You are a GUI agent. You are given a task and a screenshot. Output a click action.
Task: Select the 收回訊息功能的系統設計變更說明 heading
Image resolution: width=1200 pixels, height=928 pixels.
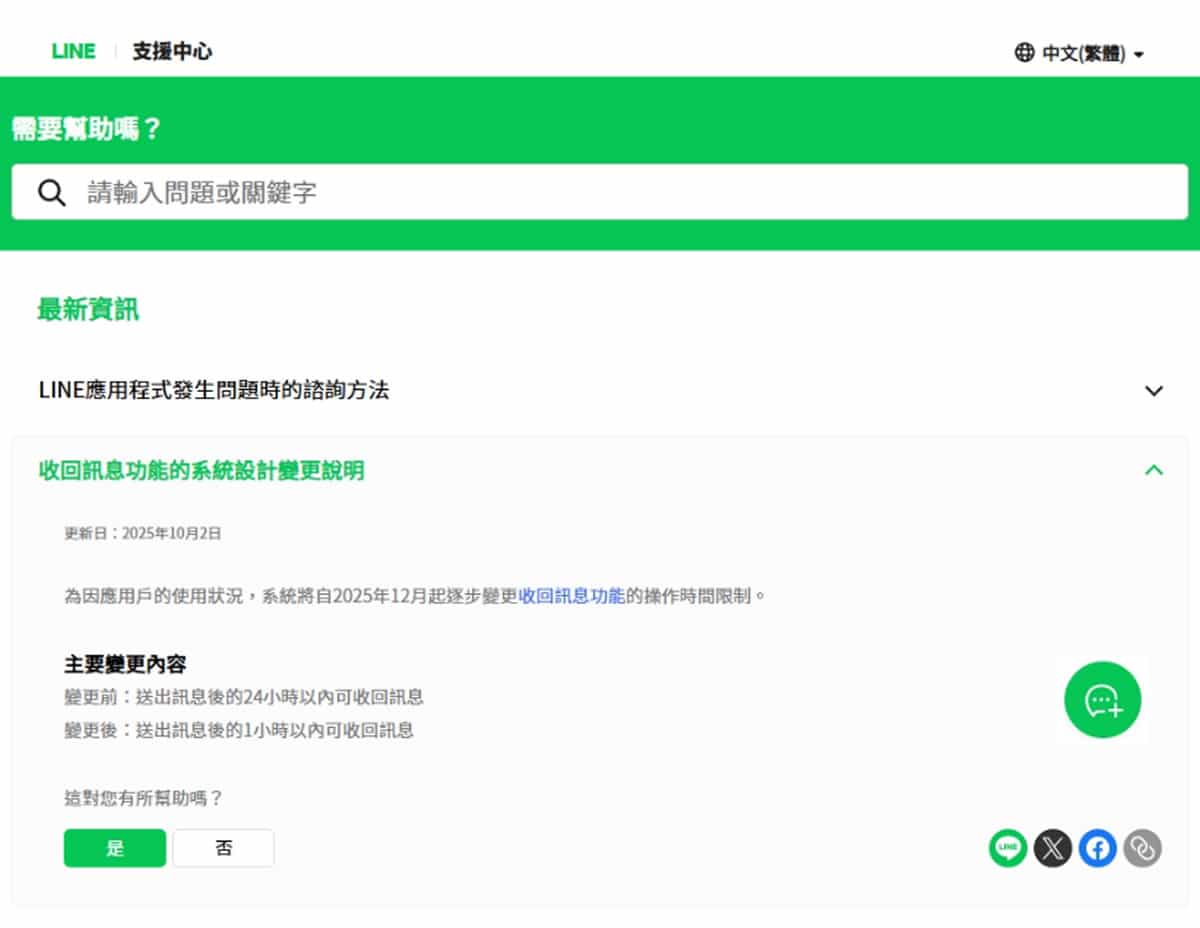(201, 470)
